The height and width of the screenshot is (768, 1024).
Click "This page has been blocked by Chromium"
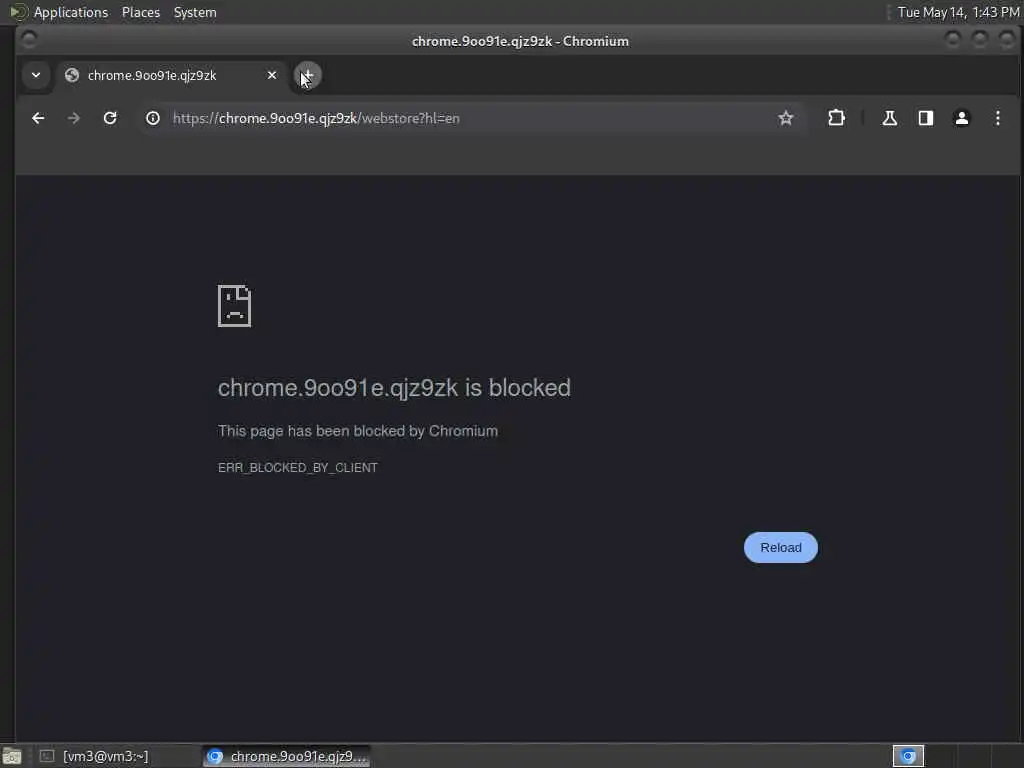357,431
